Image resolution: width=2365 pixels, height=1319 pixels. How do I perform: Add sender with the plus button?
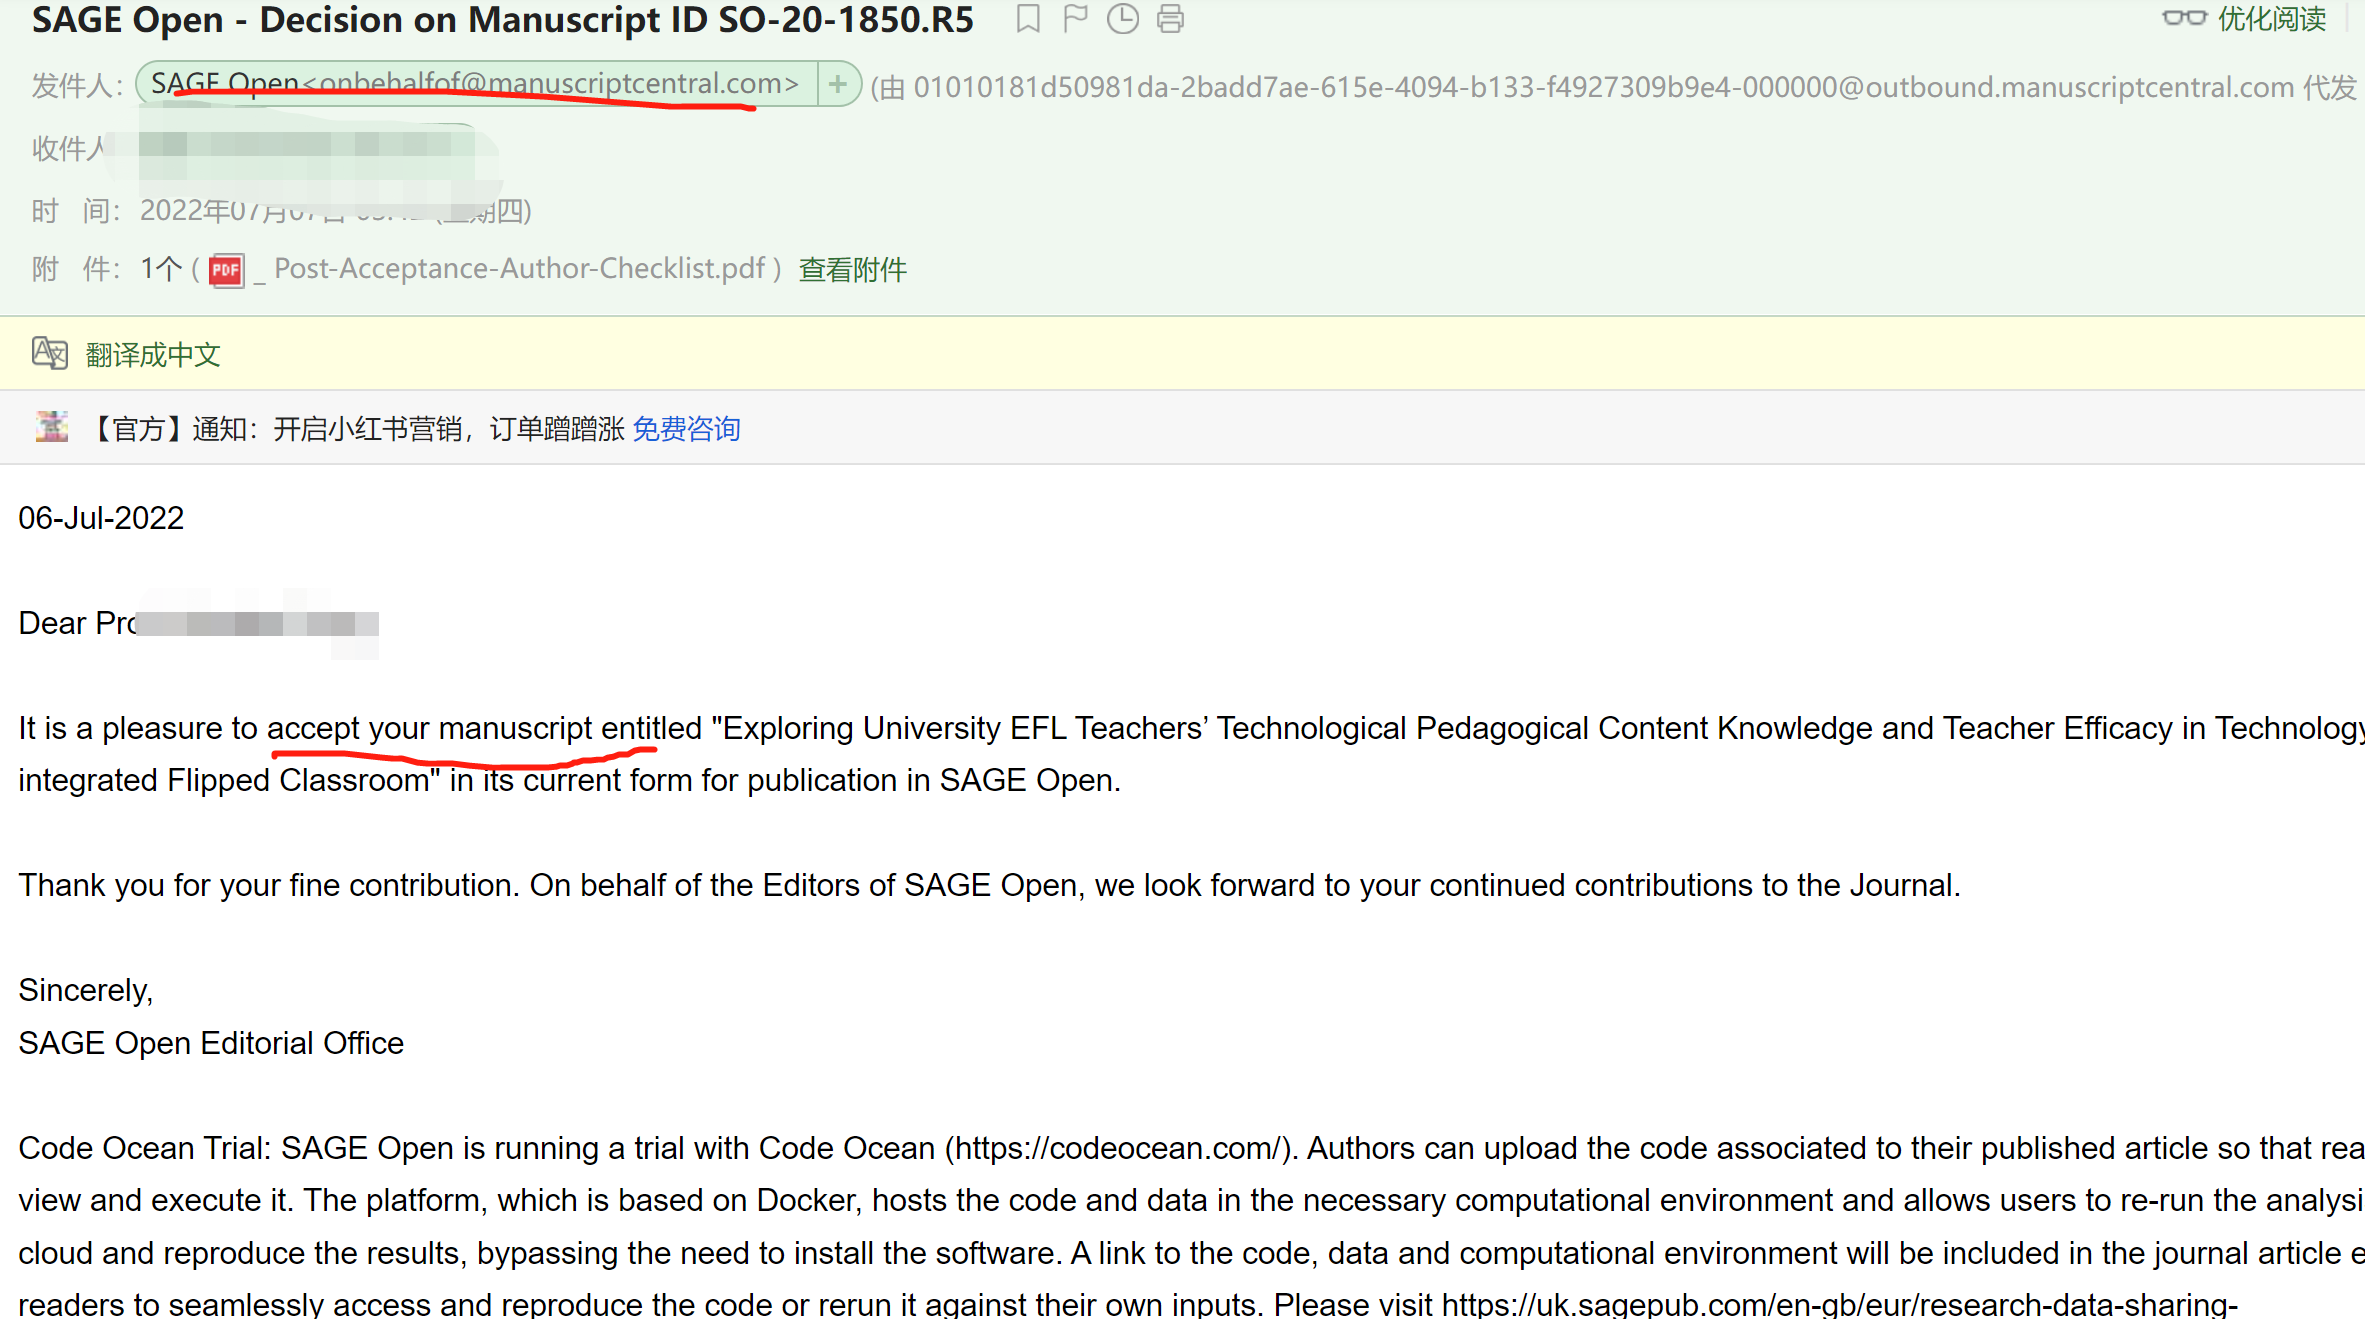coord(838,84)
